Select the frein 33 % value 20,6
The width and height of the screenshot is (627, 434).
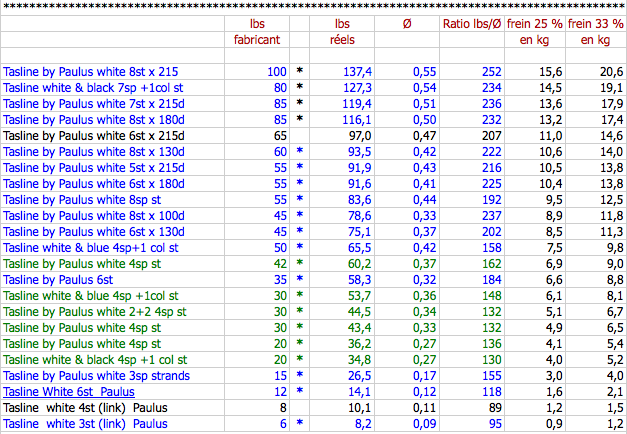[x=611, y=72]
